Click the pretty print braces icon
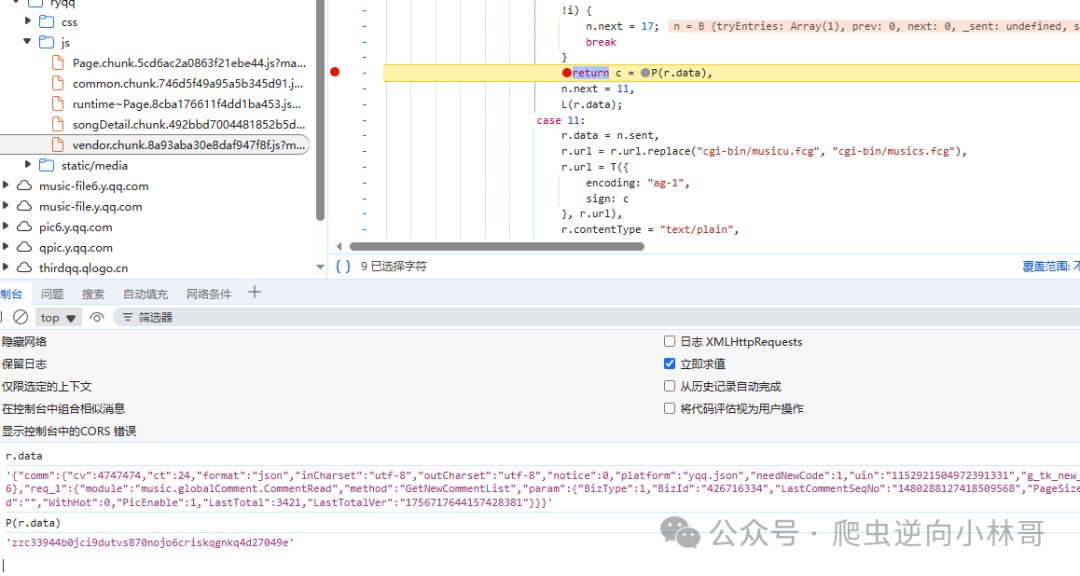The image size is (1080, 576). 343,266
